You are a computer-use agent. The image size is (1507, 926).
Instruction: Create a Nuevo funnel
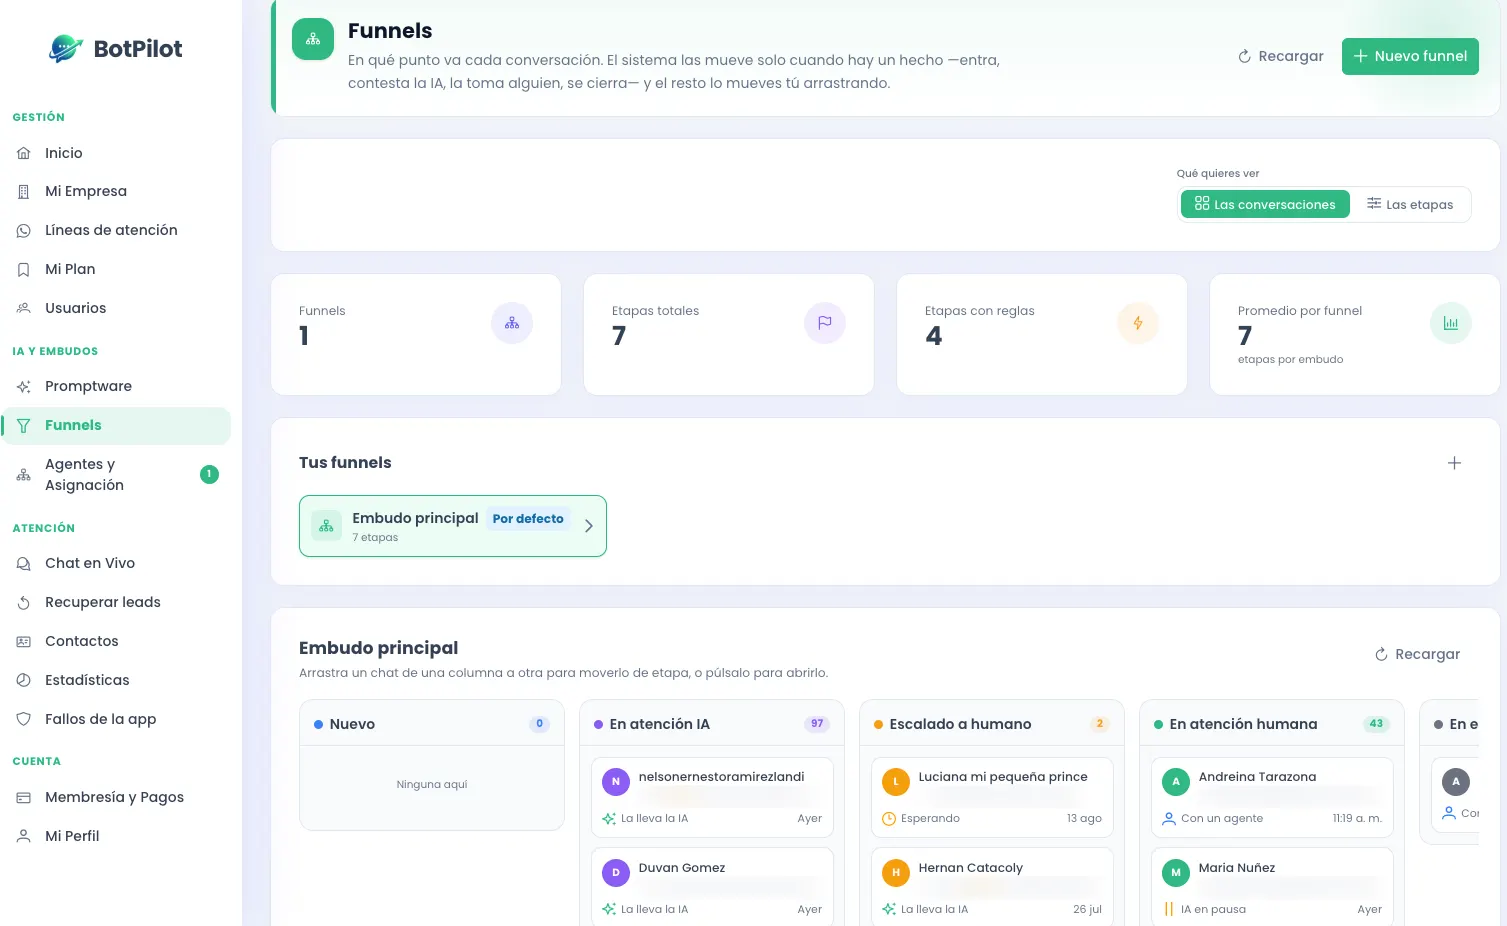[1410, 56]
